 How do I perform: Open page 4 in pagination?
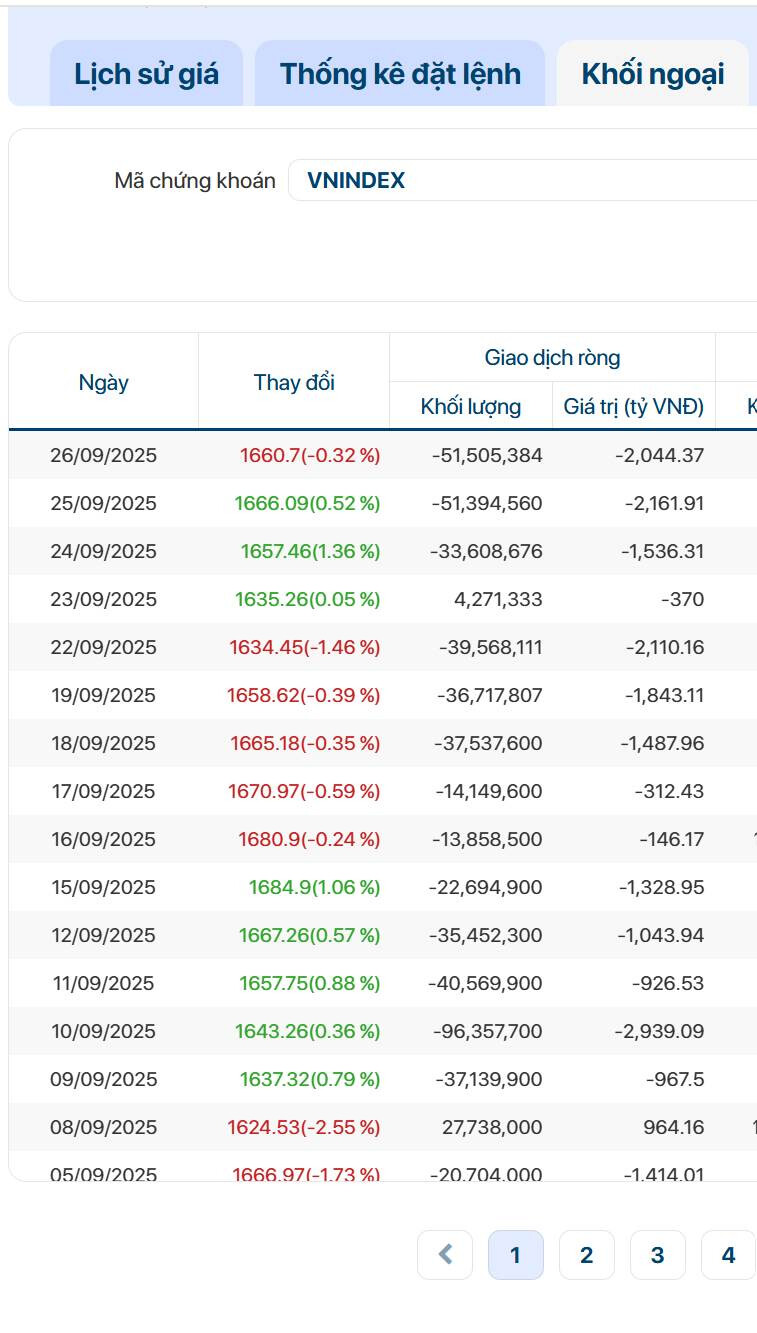tap(728, 1255)
